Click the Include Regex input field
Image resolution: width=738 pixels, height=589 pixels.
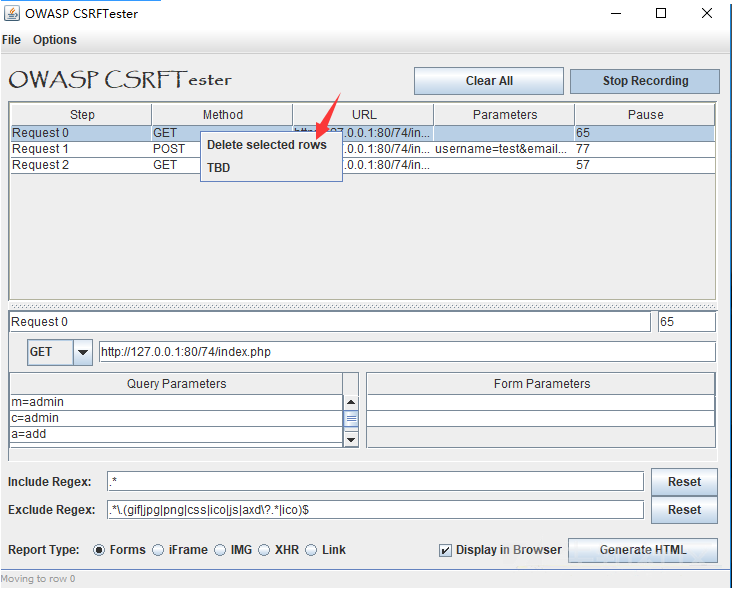click(375, 482)
